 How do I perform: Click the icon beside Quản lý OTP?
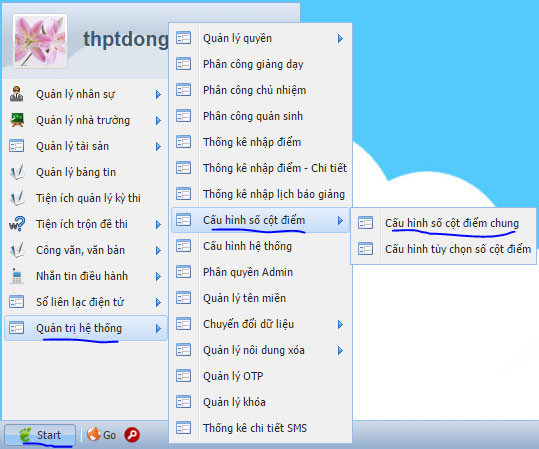click(184, 376)
